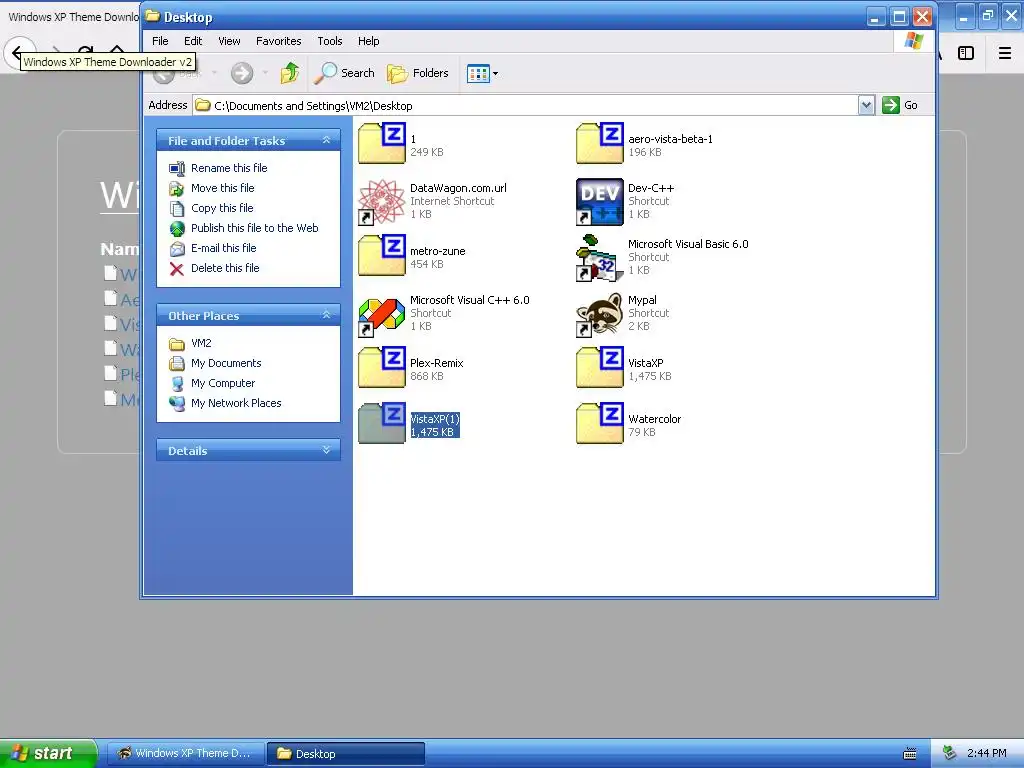
Task: Toggle the browser sidebar icon behind
Action: coord(966,53)
